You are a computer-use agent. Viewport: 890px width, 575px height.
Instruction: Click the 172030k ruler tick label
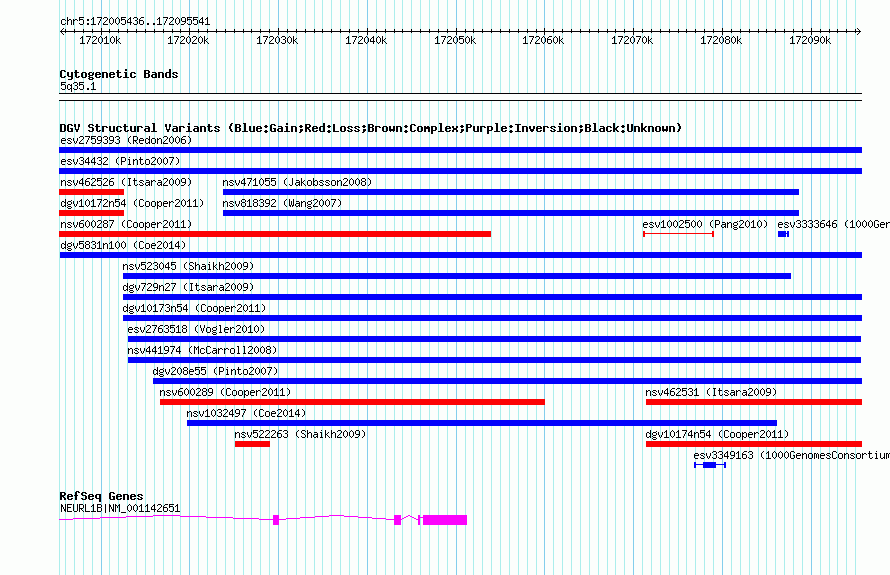point(277,40)
